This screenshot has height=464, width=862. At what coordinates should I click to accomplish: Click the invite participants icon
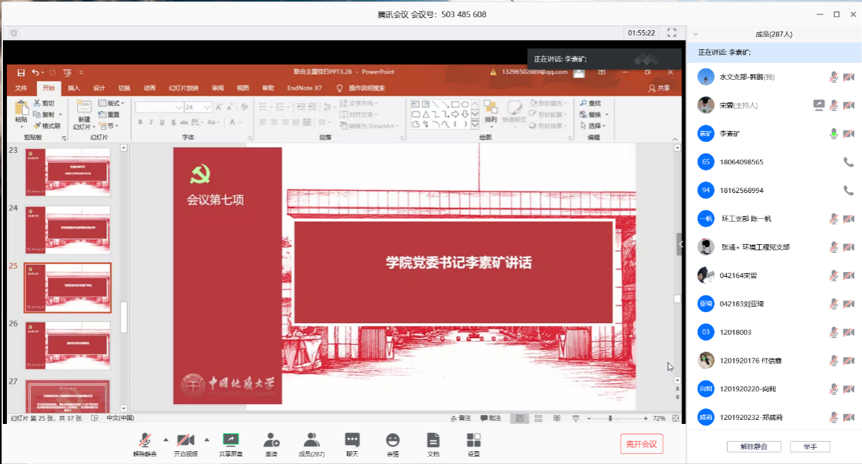tap(271, 440)
